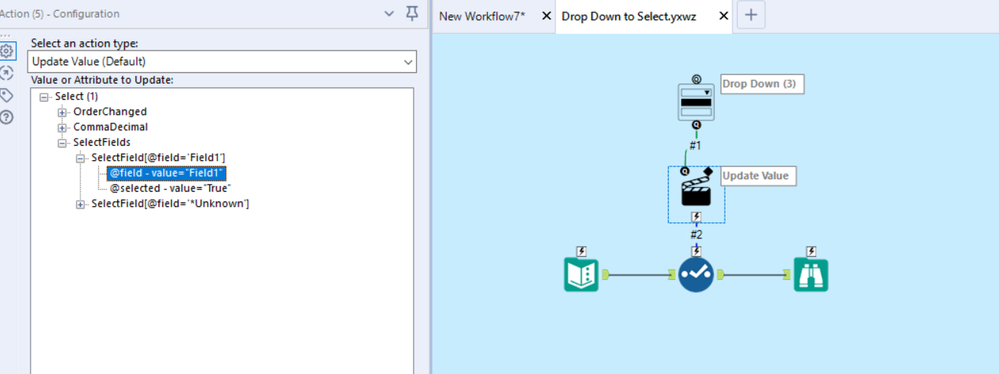Click the Q anchor above Drop Down tool
Screen dimensions: 999x374
click(x=696, y=80)
